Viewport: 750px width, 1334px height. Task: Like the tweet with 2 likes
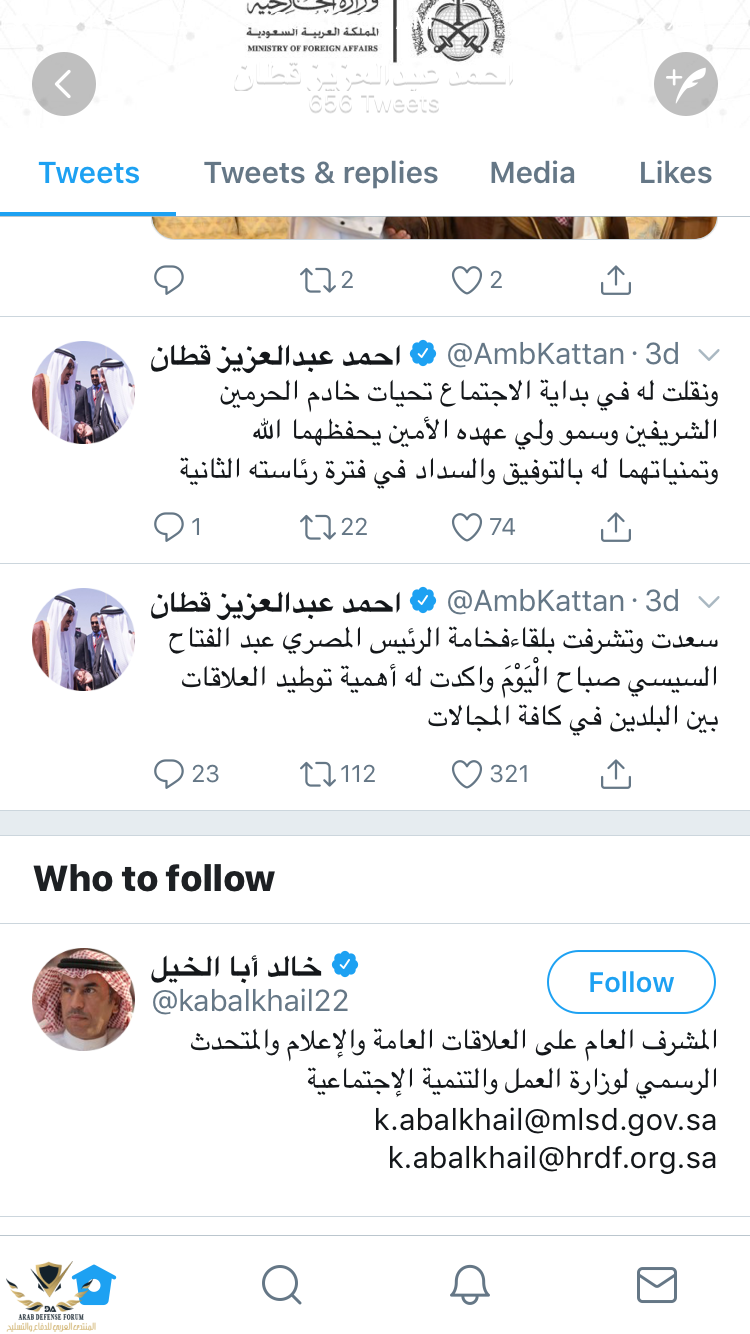click(x=467, y=280)
